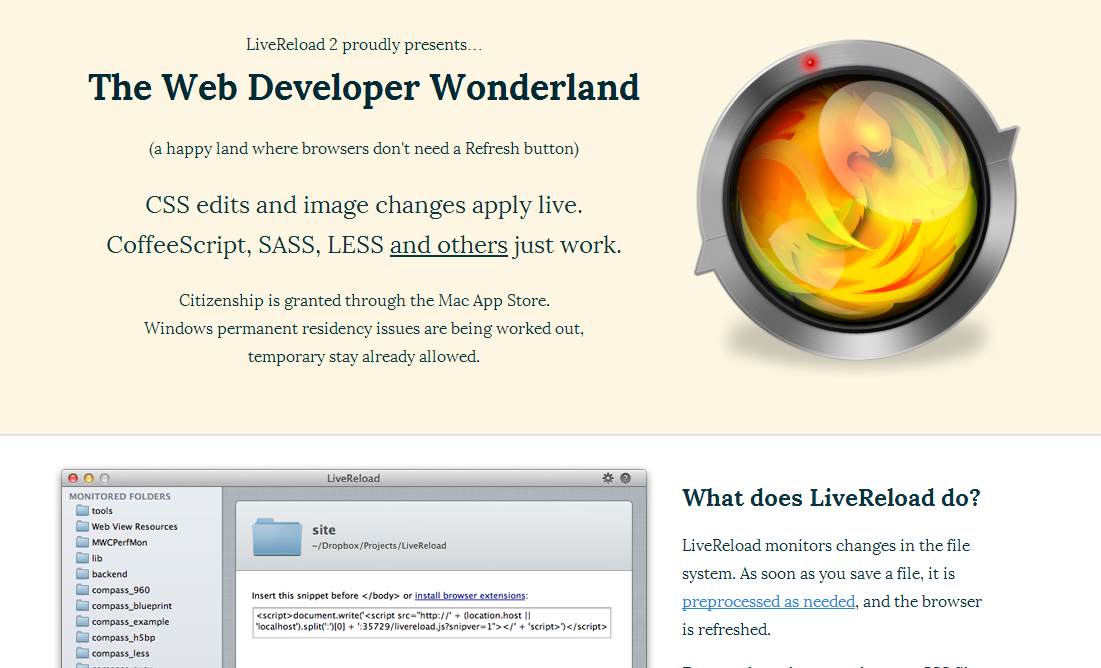Select the "compass_less" folder
1101x668 pixels.
click(x=112, y=653)
